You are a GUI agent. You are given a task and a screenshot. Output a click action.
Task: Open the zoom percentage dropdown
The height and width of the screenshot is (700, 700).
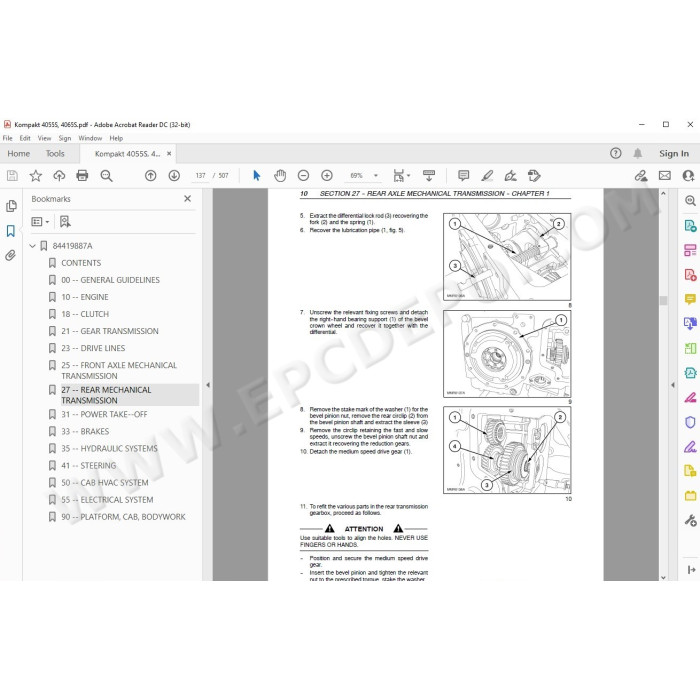pyautogui.click(x=376, y=175)
